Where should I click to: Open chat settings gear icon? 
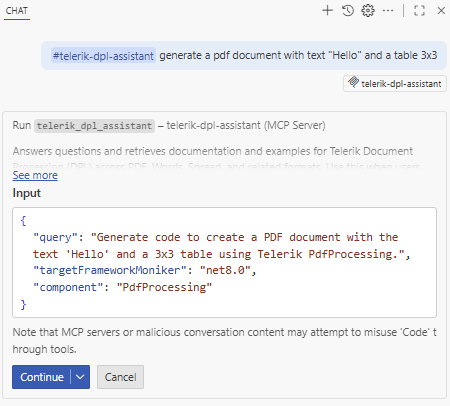[x=368, y=11]
